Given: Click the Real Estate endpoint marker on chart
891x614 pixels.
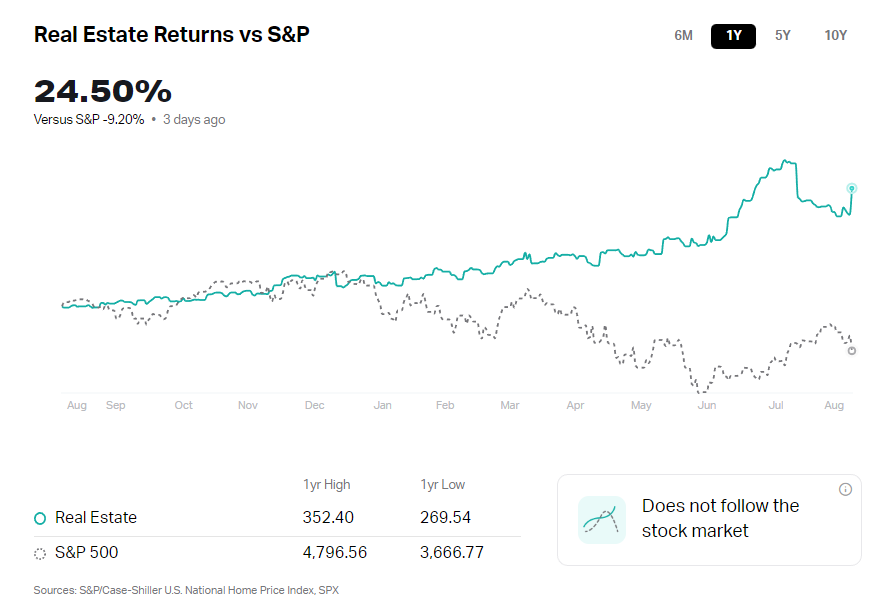Looking at the screenshot, I should point(852,188).
